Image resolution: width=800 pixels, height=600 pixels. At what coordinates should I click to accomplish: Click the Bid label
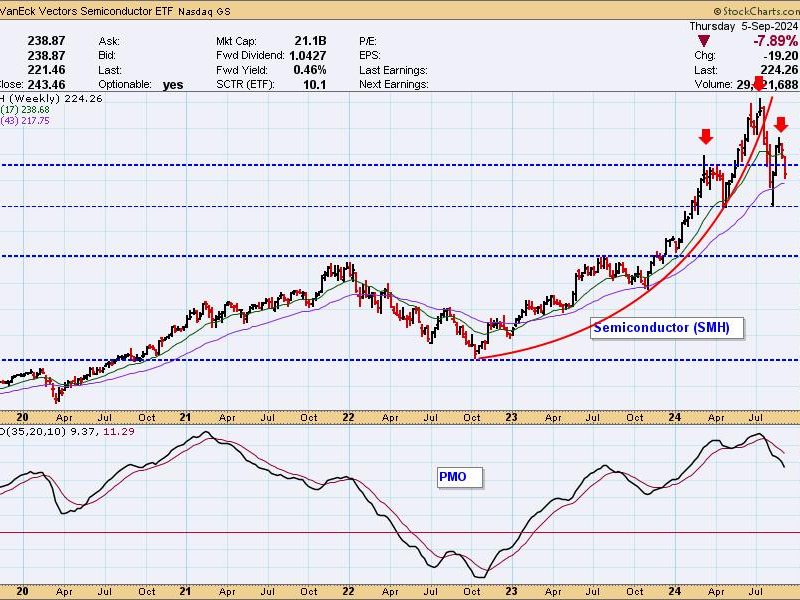point(107,55)
